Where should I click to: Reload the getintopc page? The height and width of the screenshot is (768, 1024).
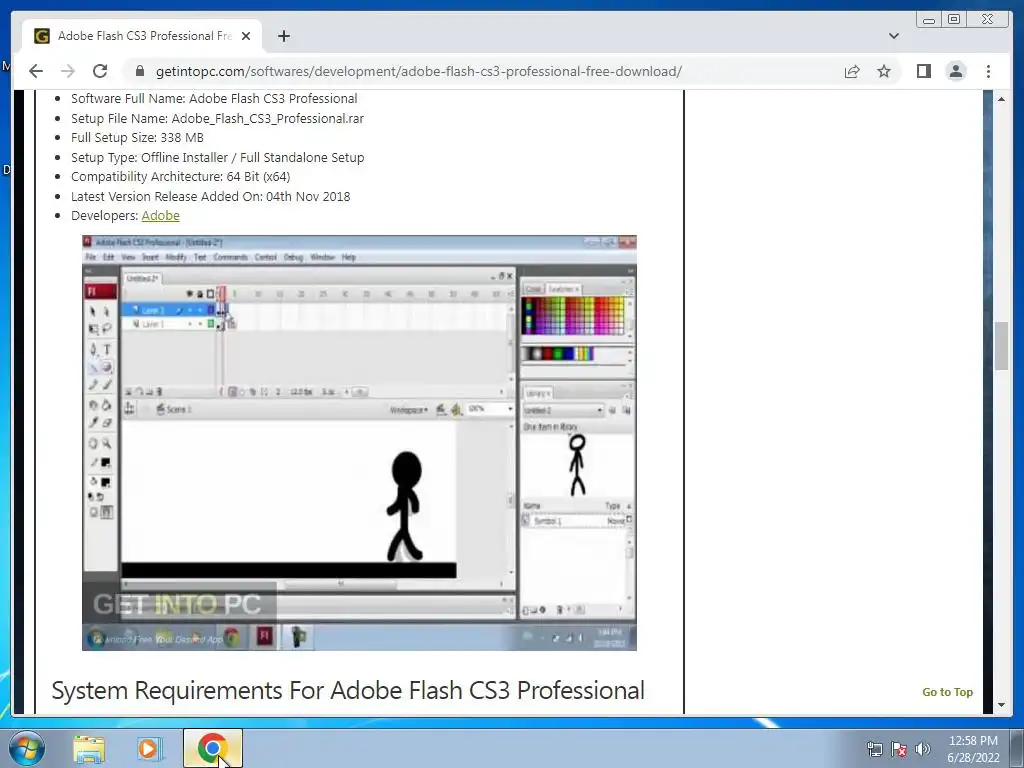[x=100, y=71]
